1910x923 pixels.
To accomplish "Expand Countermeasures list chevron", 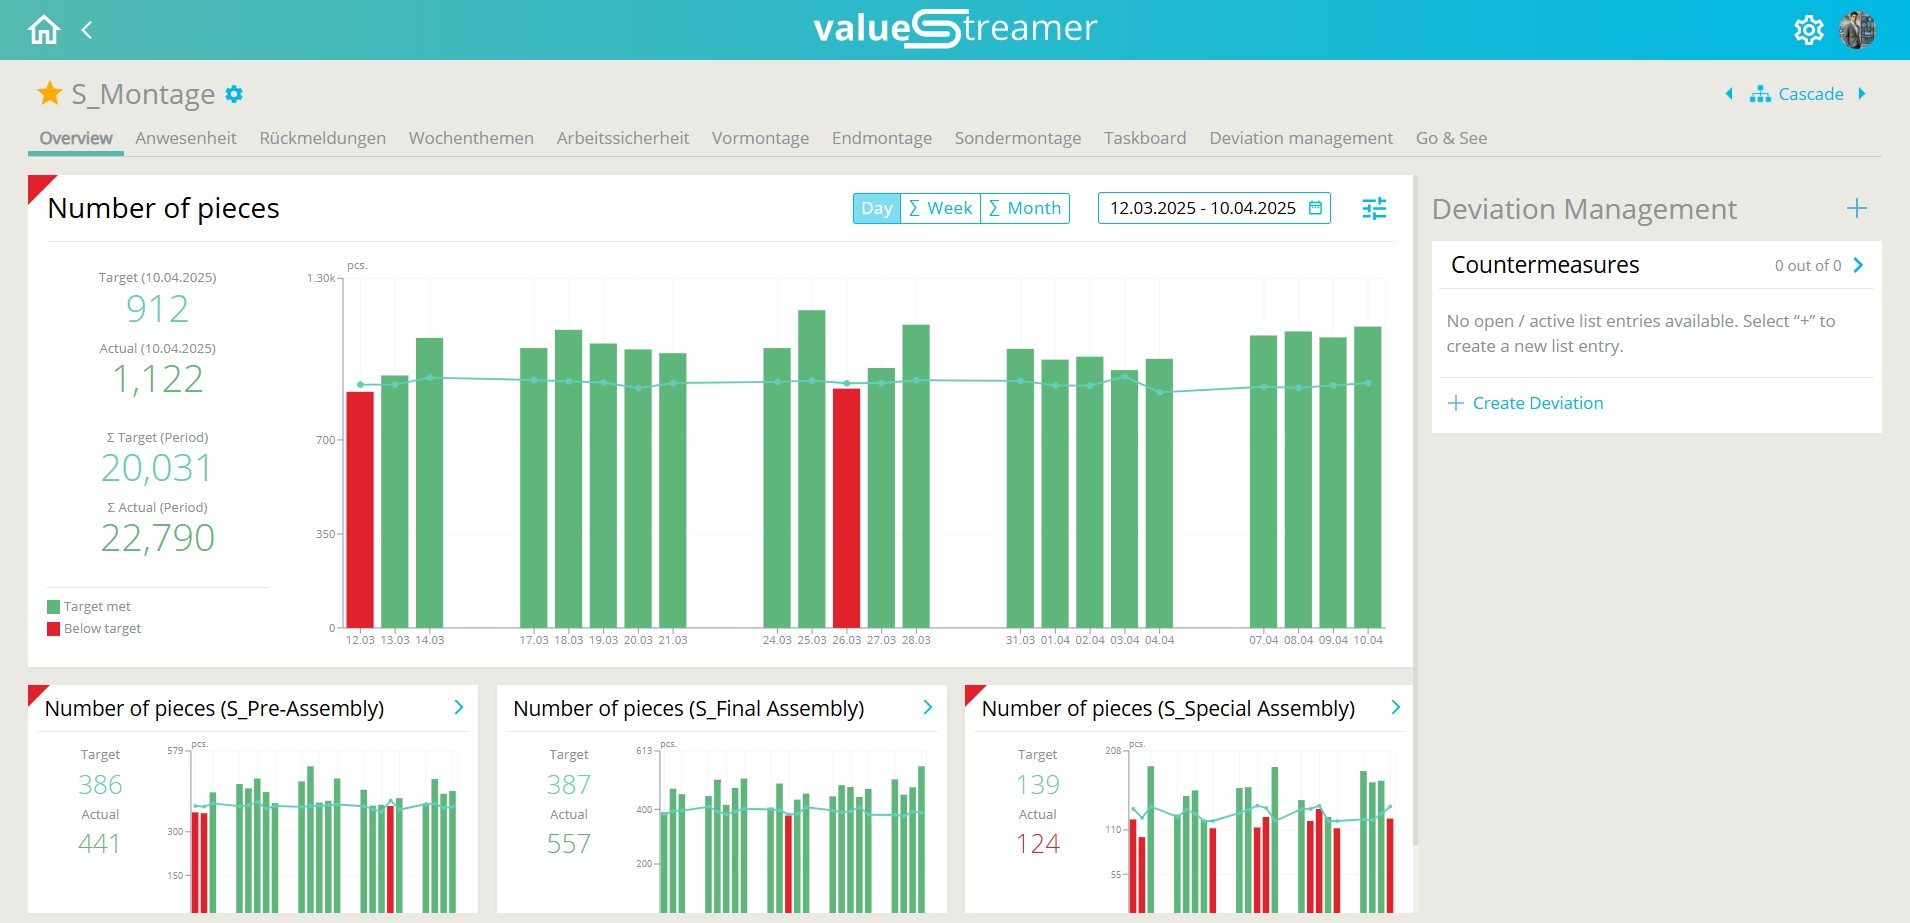I will [1858, 265].
